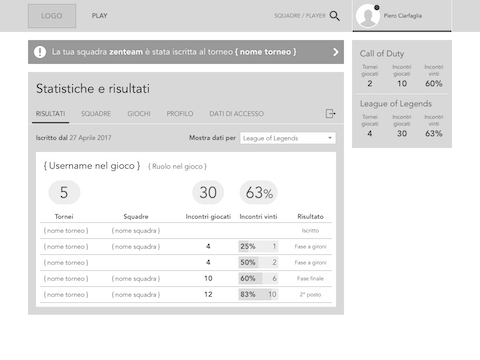Image resolution: width=480 pixels, height=360 pixels.
Task: Focus the SQUADRE / PLAYER search field
Action: 300,16
